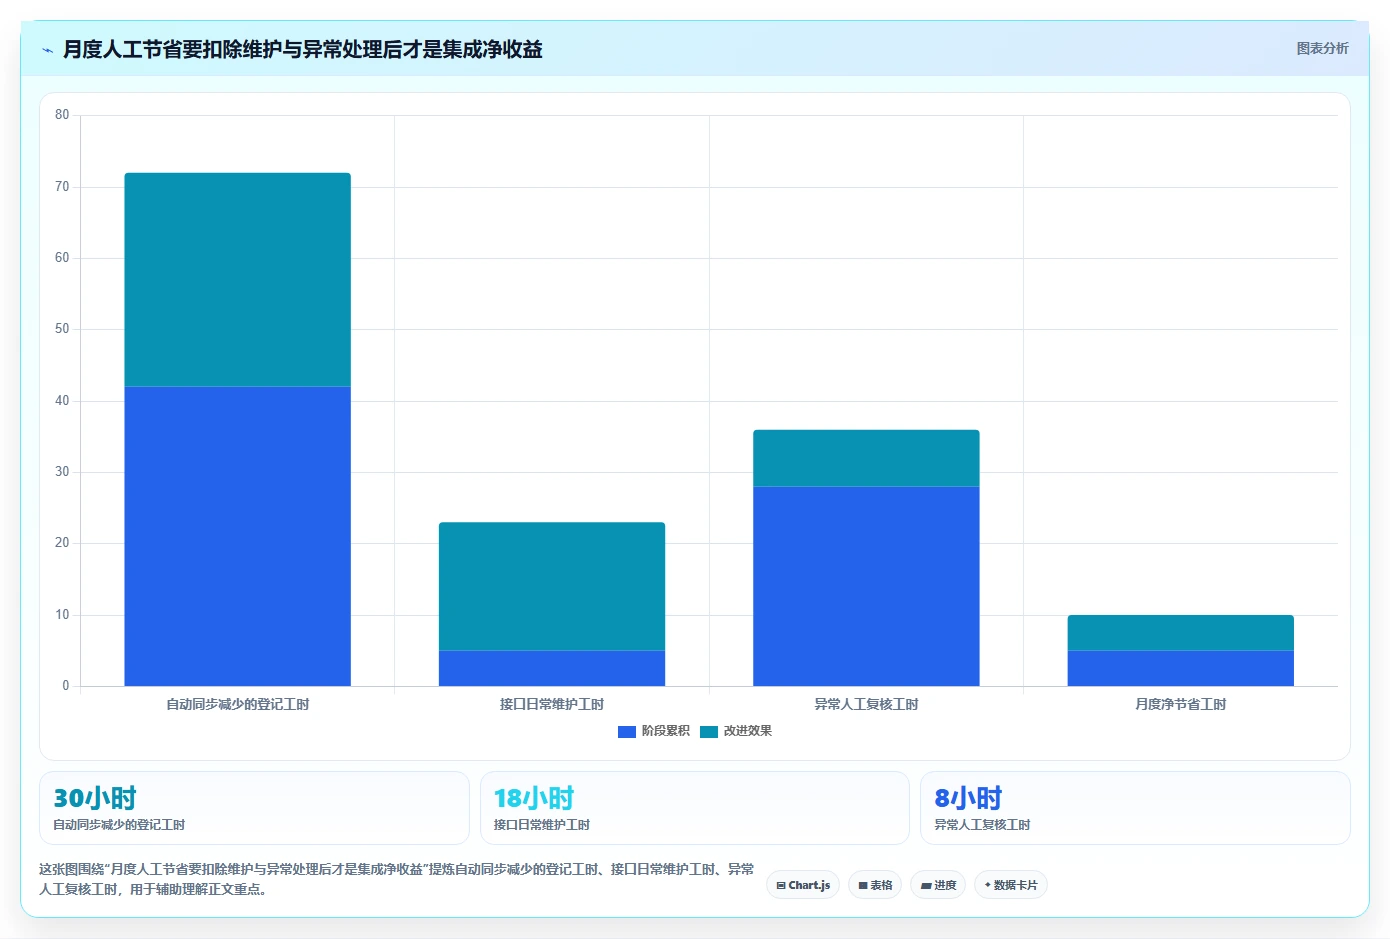
Task: Click the 数据卡片 tag chip
Action: click(1011, 885)
